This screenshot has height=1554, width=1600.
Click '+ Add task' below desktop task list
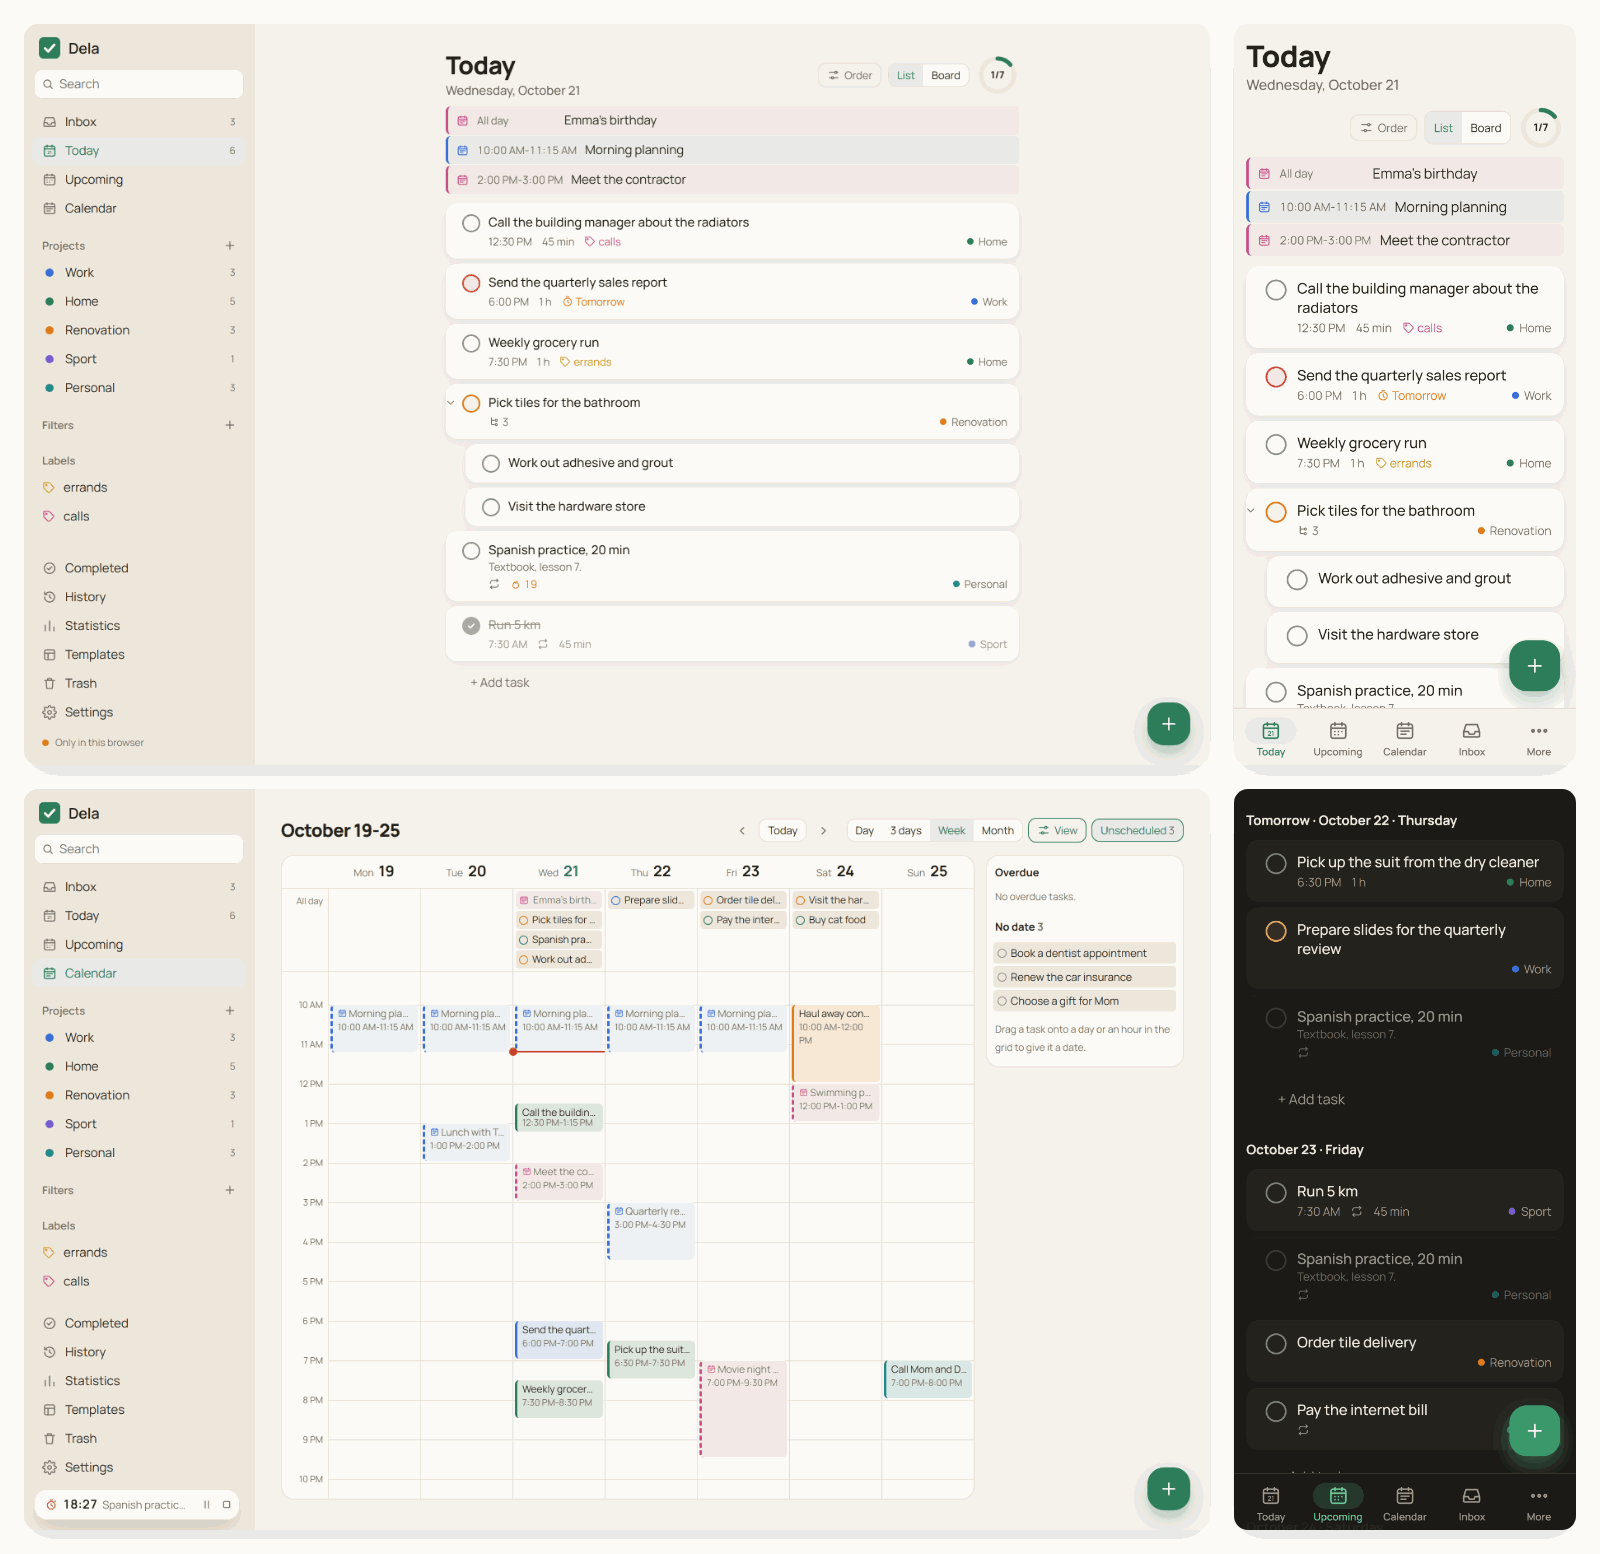click(500, 683)
